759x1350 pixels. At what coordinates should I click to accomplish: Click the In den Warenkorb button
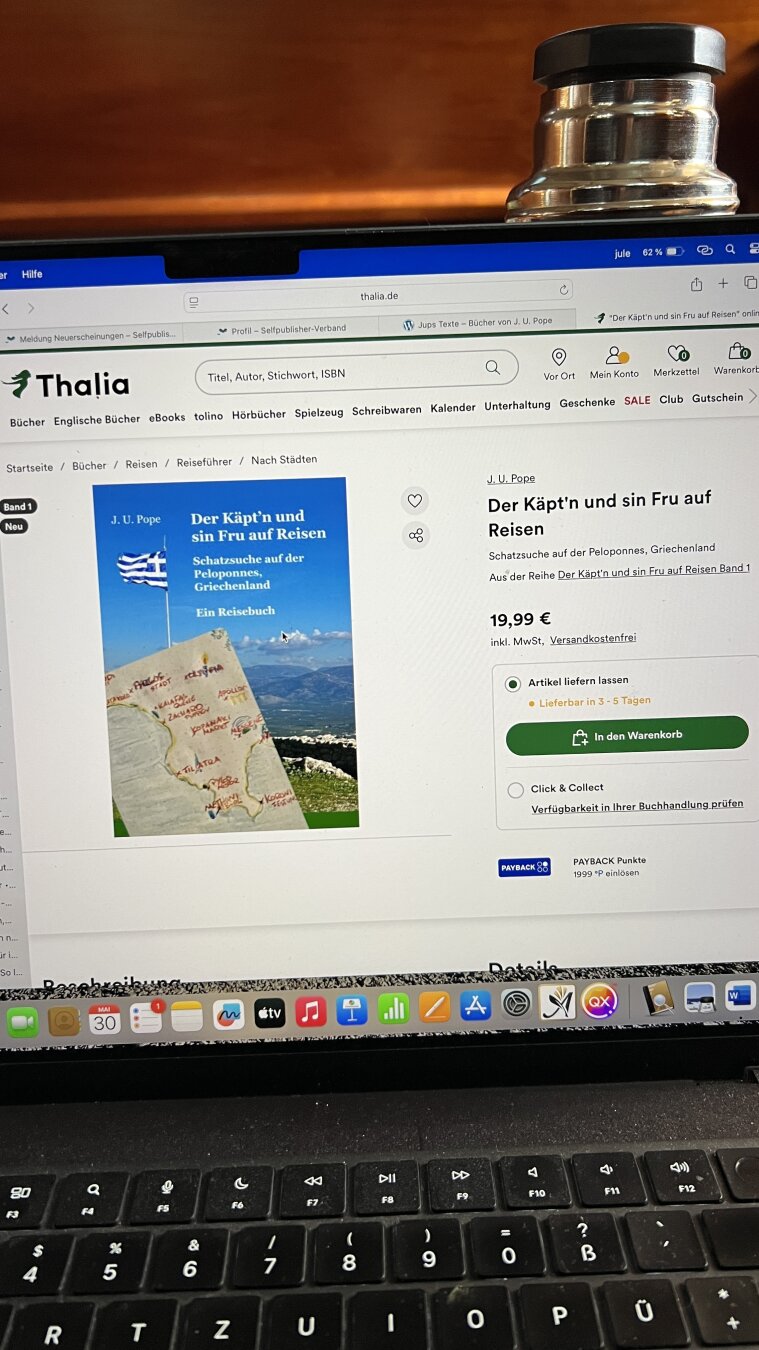point(627,735)
